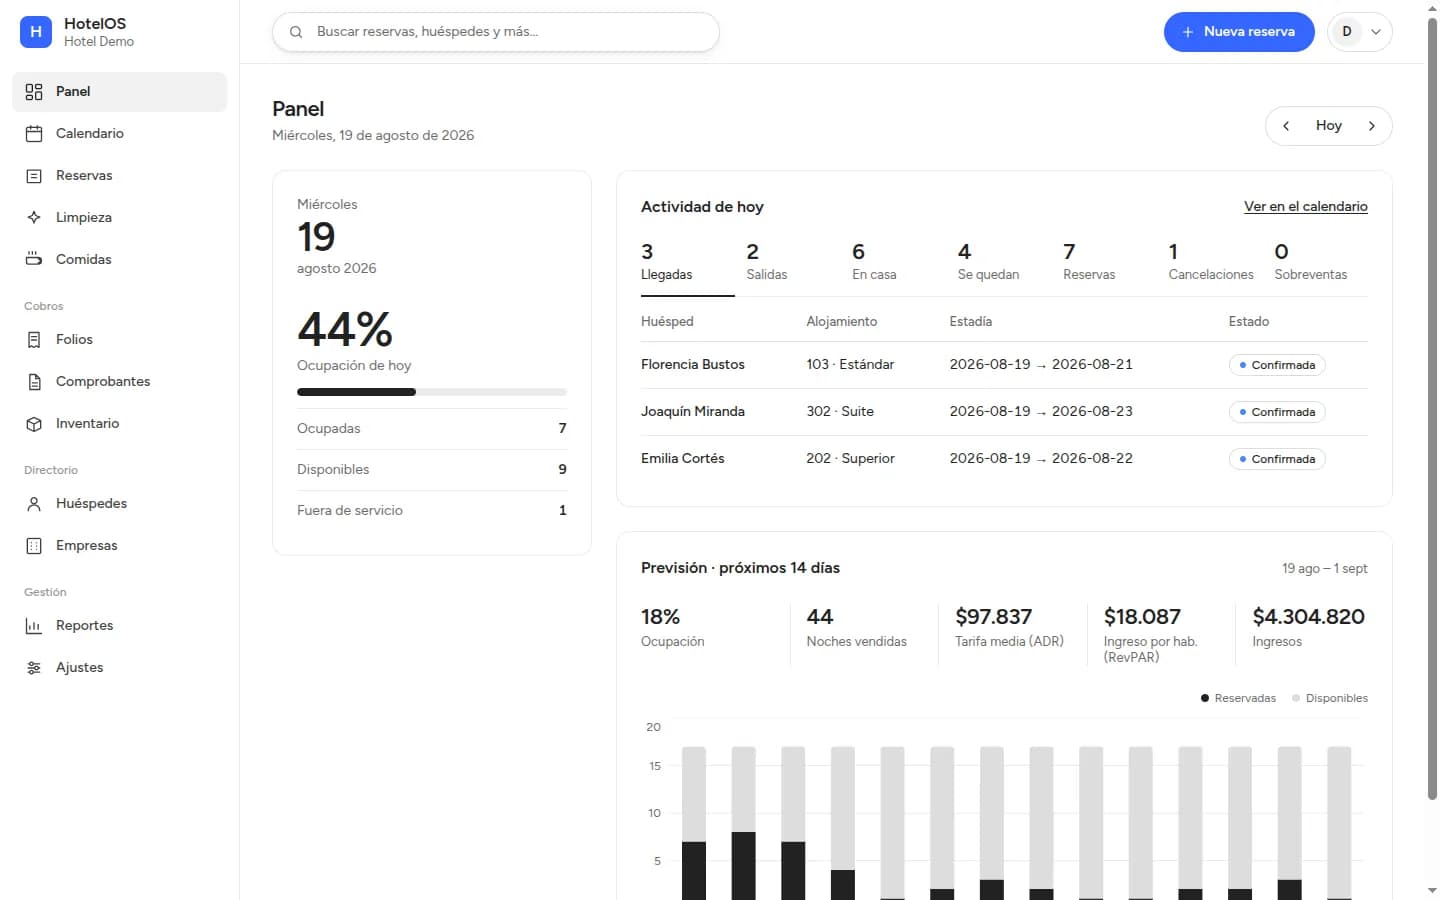Open the Calendario calendar icon

(x=34, y=134)
